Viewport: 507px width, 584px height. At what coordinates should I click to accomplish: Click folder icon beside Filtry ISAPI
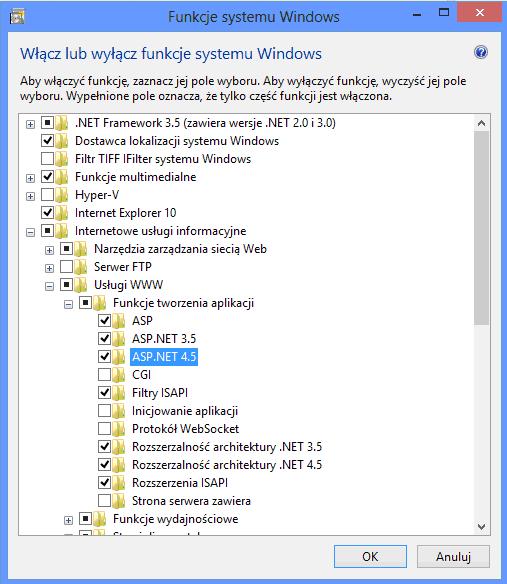point(118,393)
